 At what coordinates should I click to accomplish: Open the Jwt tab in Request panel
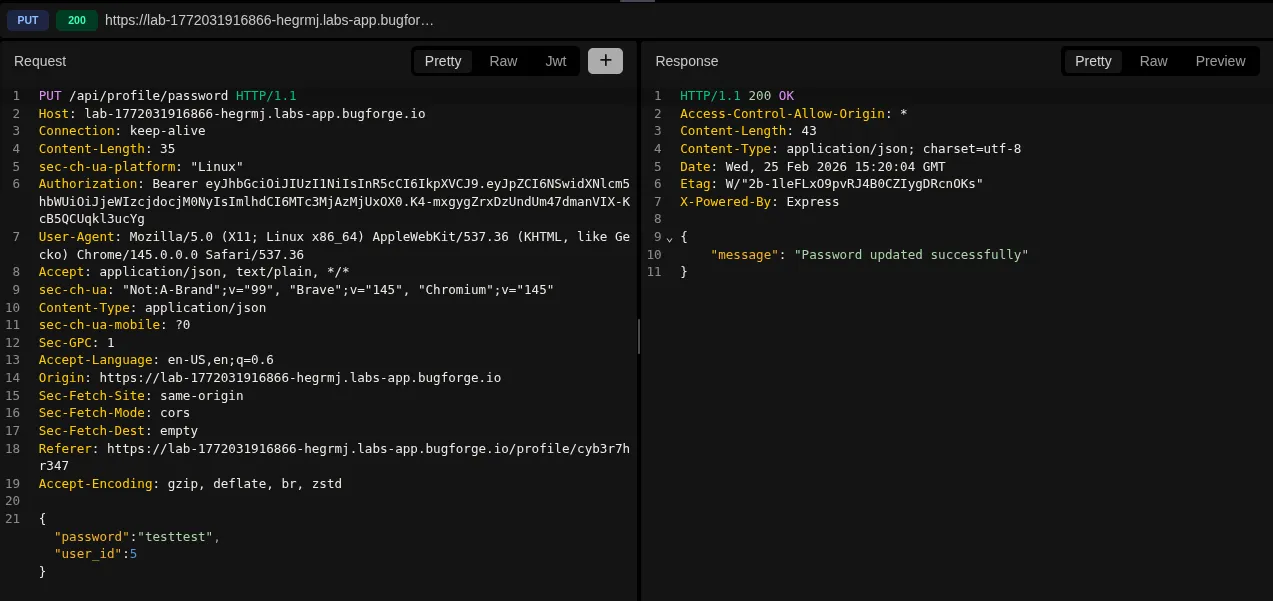(x=556, y=61)
